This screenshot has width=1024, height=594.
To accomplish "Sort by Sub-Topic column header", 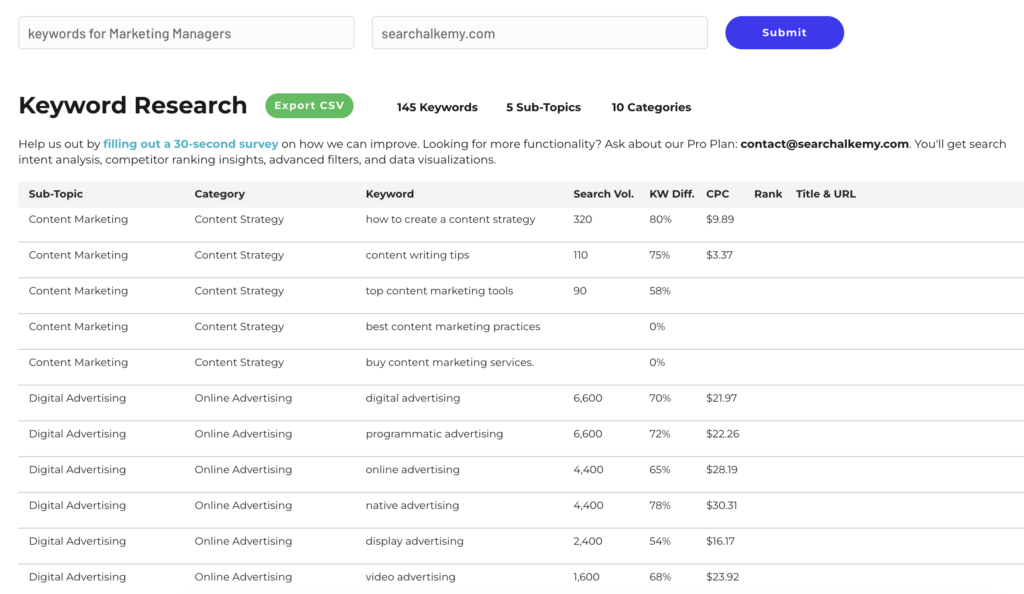I will [x=56, y=194].
